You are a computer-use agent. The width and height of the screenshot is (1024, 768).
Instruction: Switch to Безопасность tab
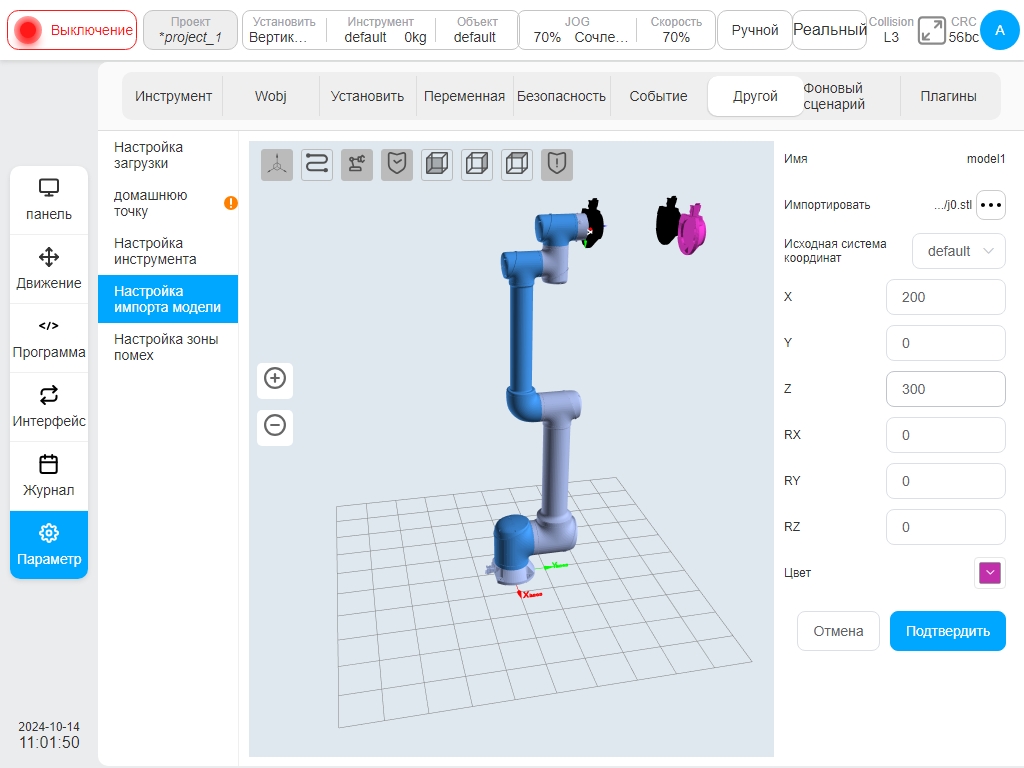point(561,96)
